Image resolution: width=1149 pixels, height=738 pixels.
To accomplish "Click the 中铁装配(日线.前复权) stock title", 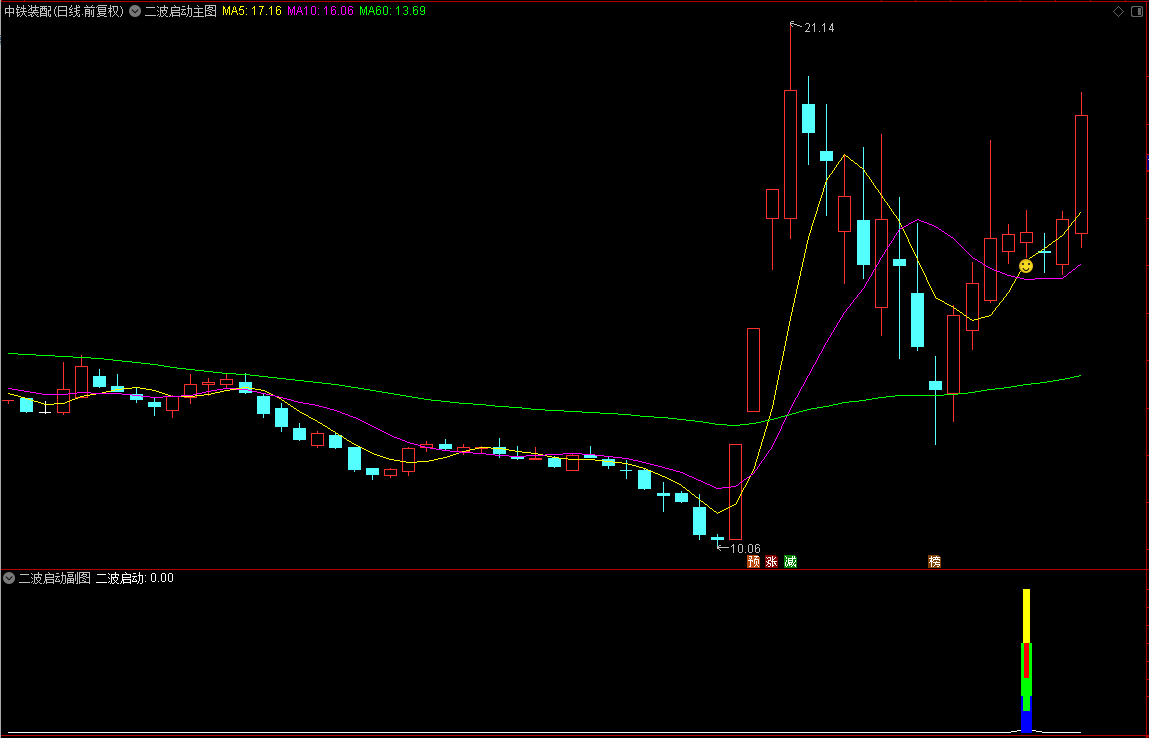I will 64,11.
